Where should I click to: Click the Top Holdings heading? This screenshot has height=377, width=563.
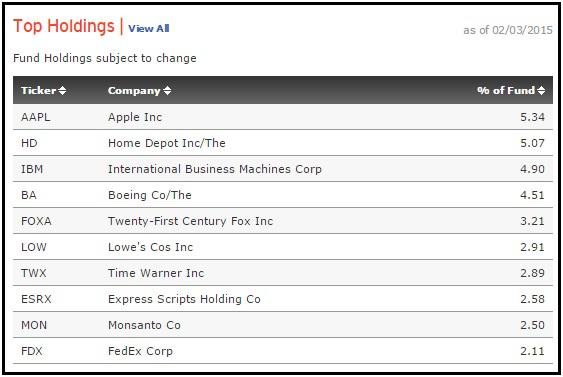(x=64, y=26)
